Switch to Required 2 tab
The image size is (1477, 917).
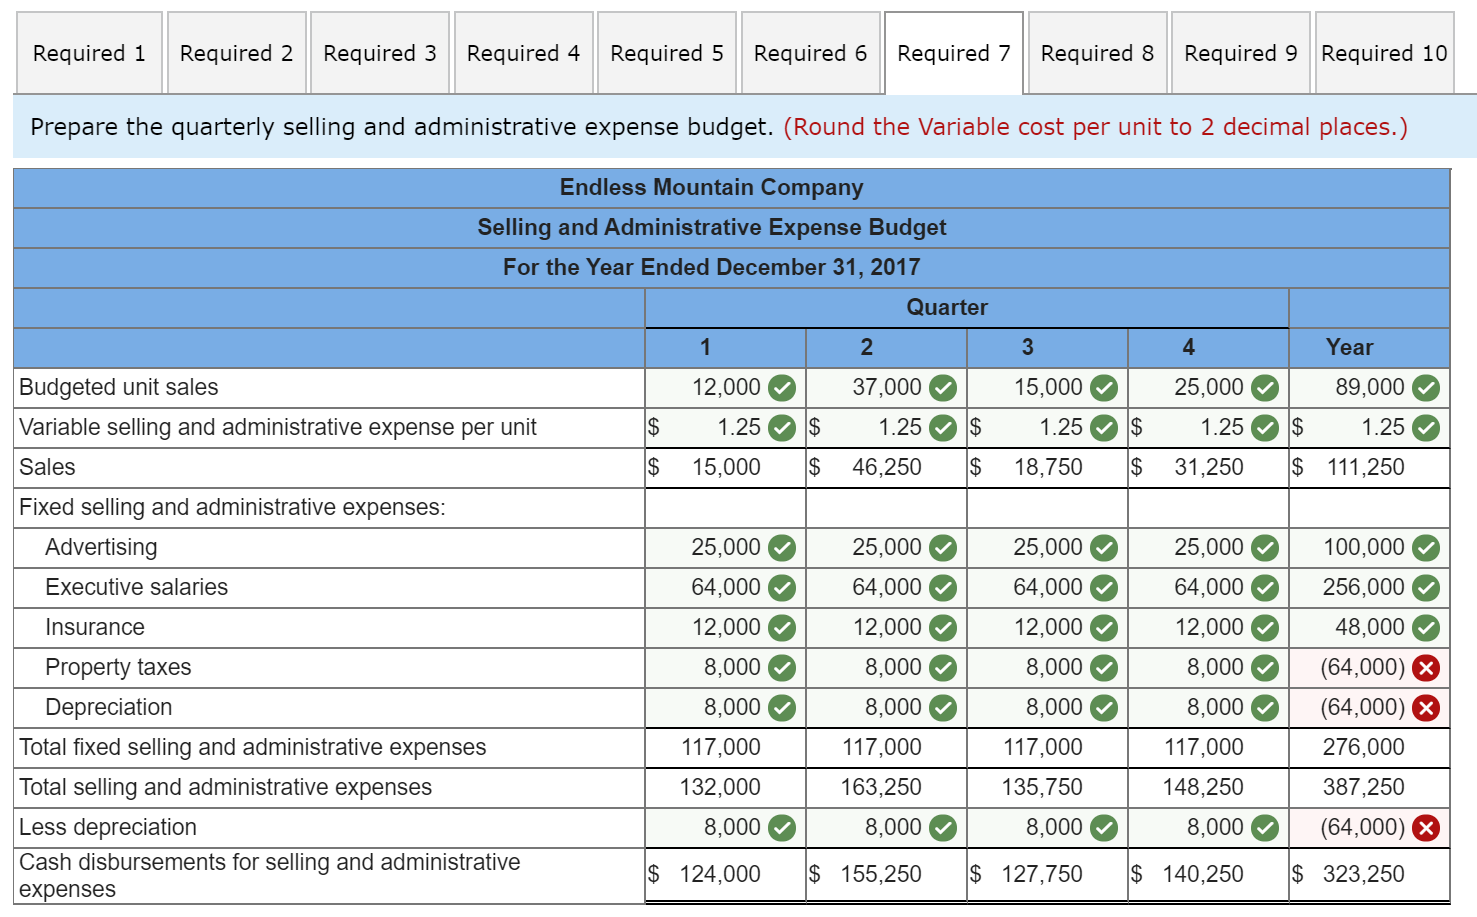coord(236,53)
